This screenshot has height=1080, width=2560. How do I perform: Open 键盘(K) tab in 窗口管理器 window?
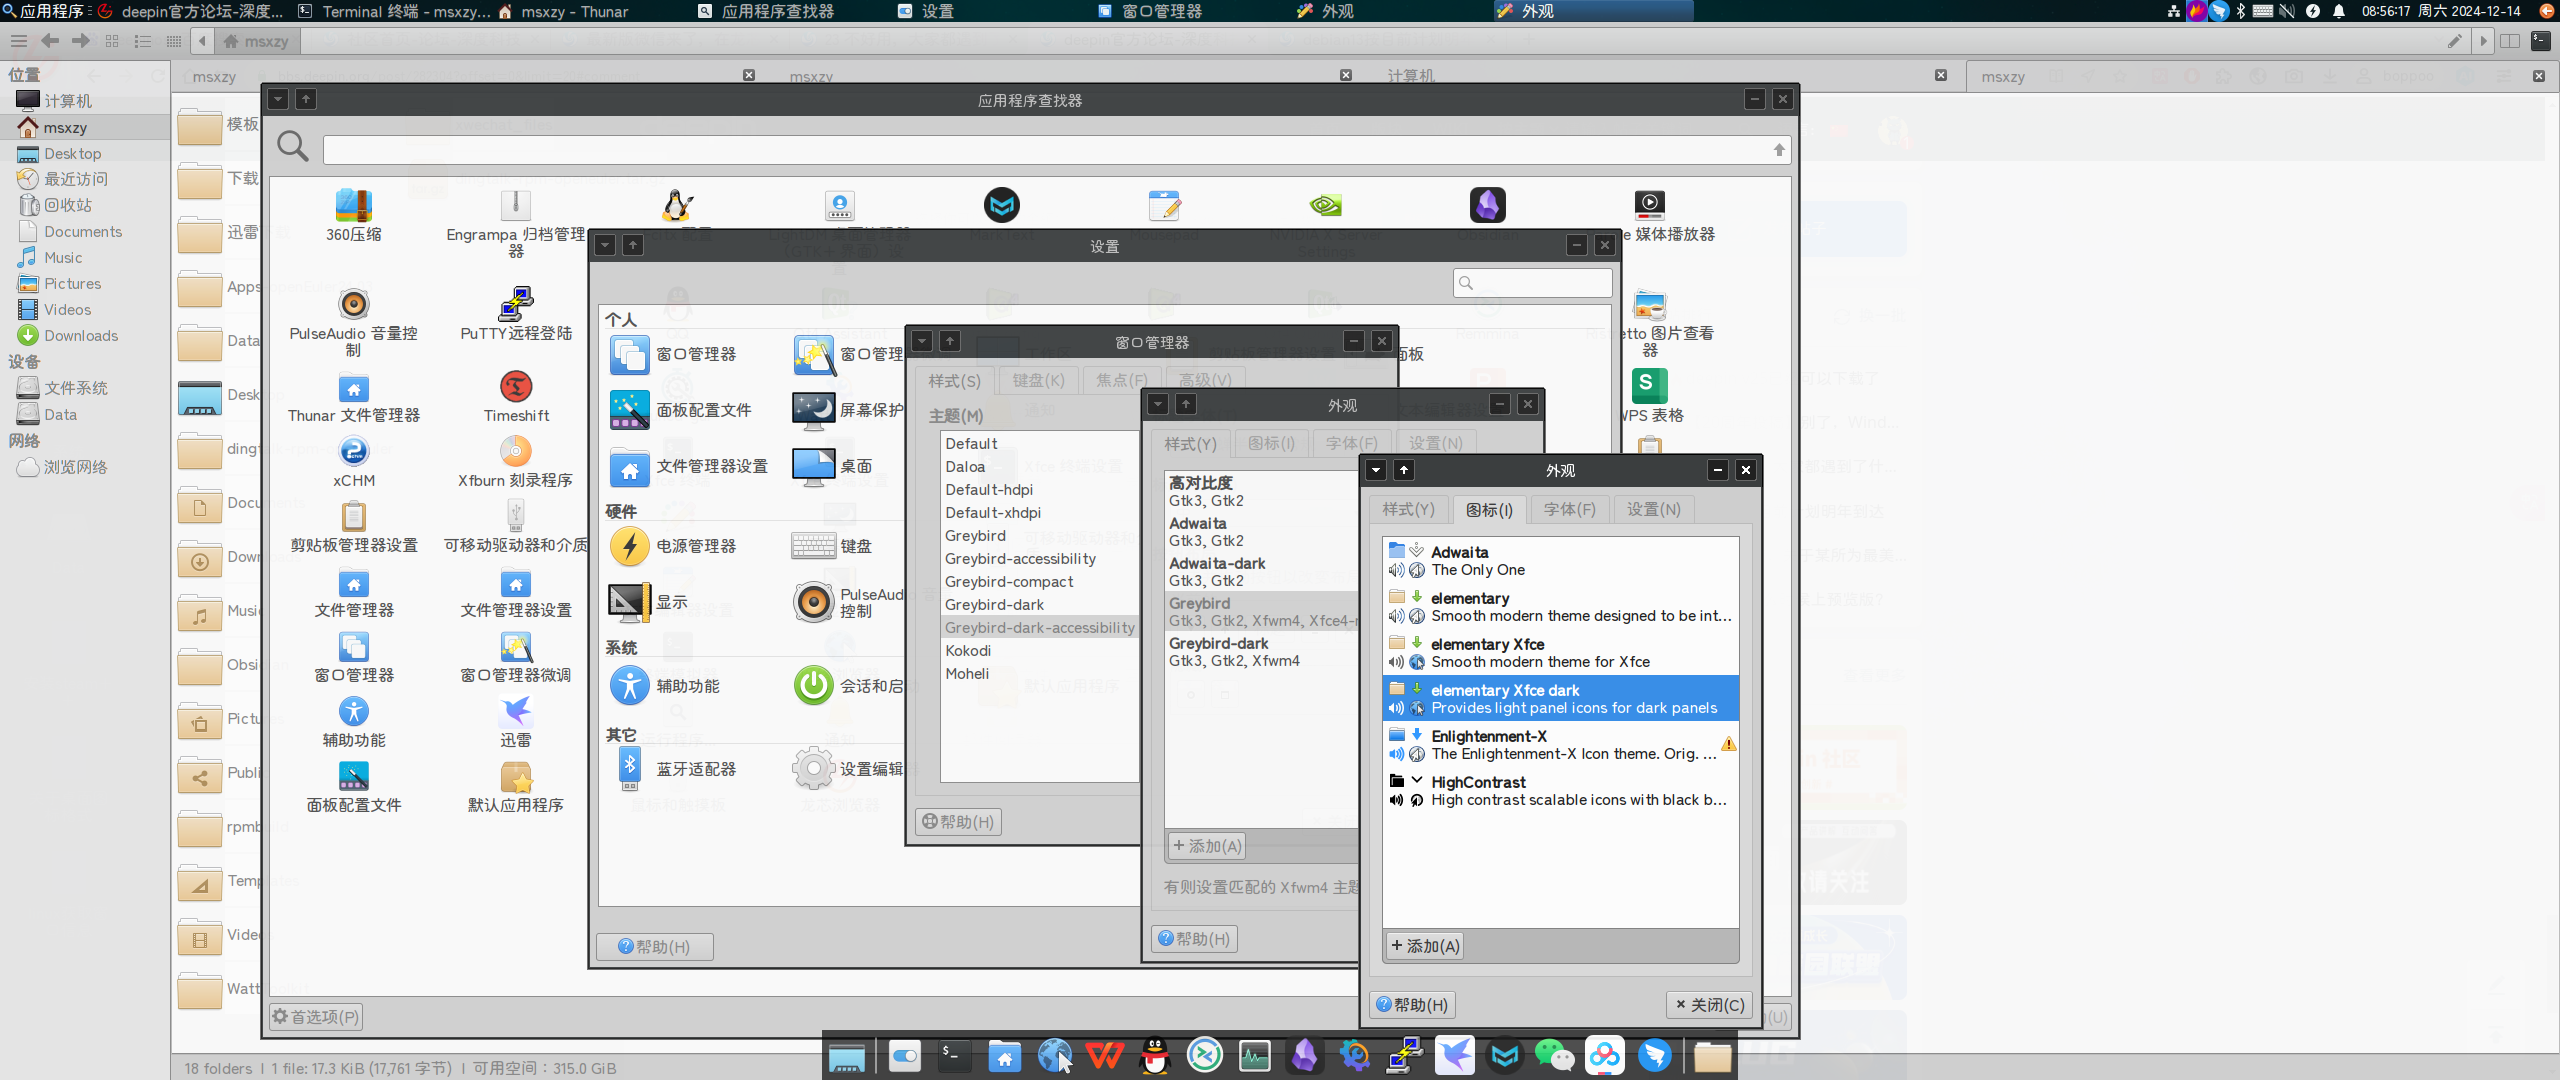pyautogui.click(x=1038, y=380)
